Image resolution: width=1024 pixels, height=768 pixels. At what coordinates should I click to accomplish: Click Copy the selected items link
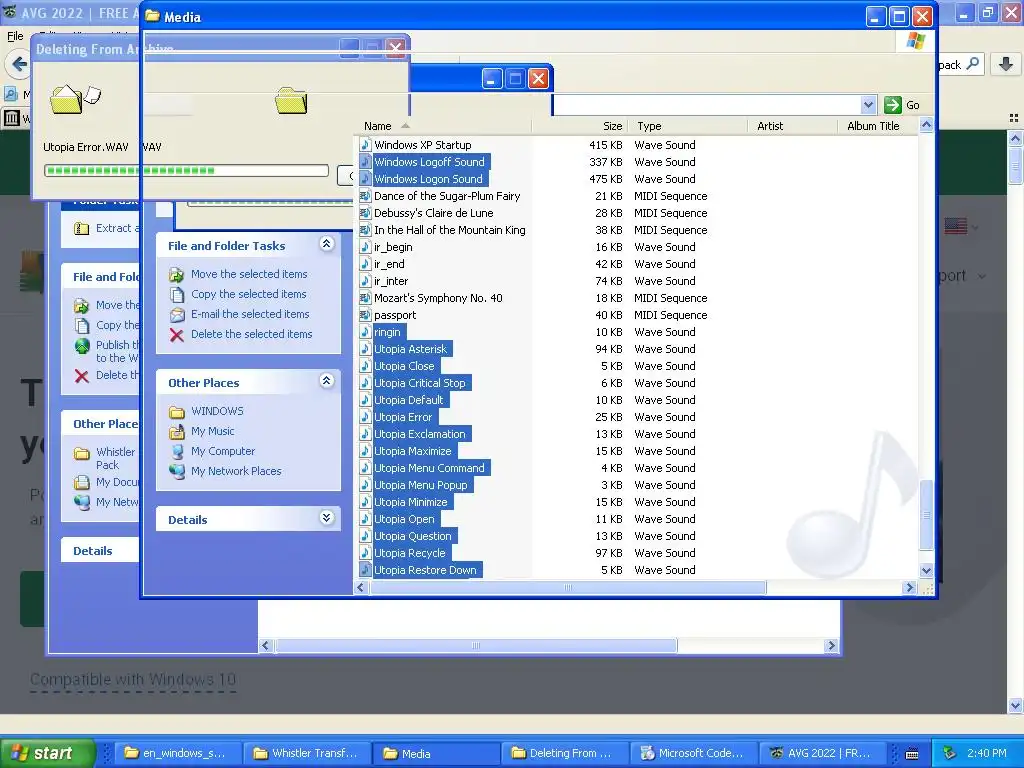[249, 295]
